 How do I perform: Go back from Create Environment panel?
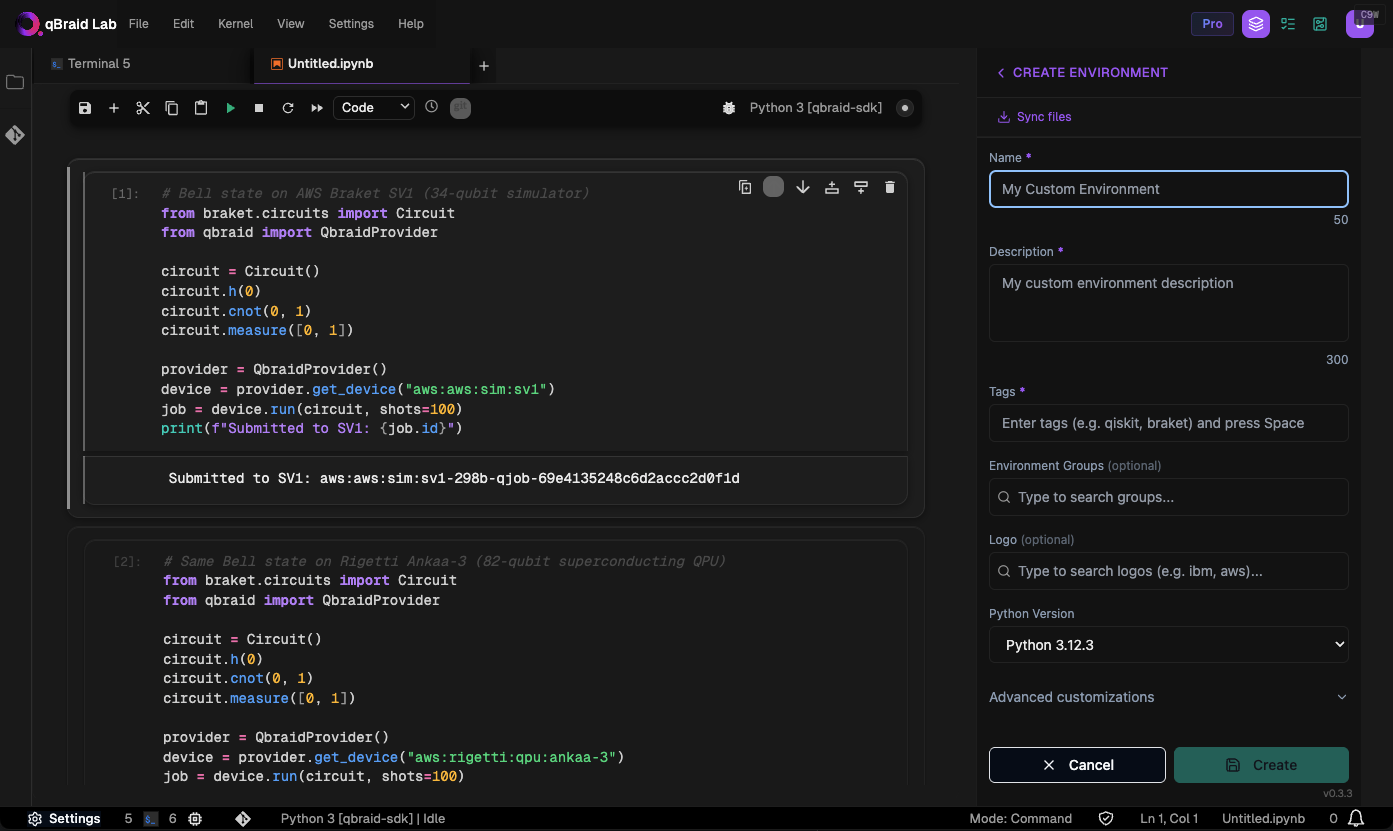coord(1001,73)
